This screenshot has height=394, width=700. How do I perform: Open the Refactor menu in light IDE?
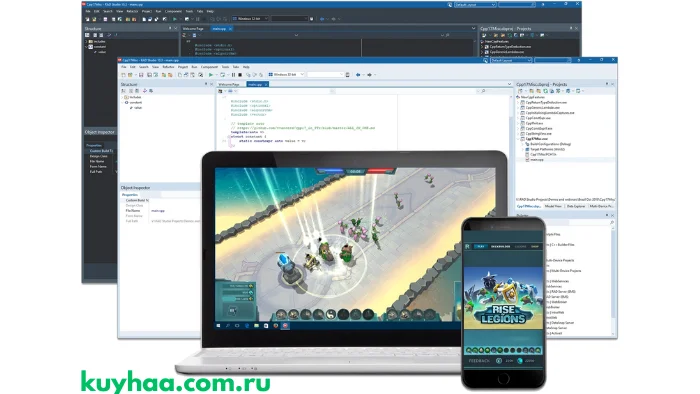[x=168, y=67]
